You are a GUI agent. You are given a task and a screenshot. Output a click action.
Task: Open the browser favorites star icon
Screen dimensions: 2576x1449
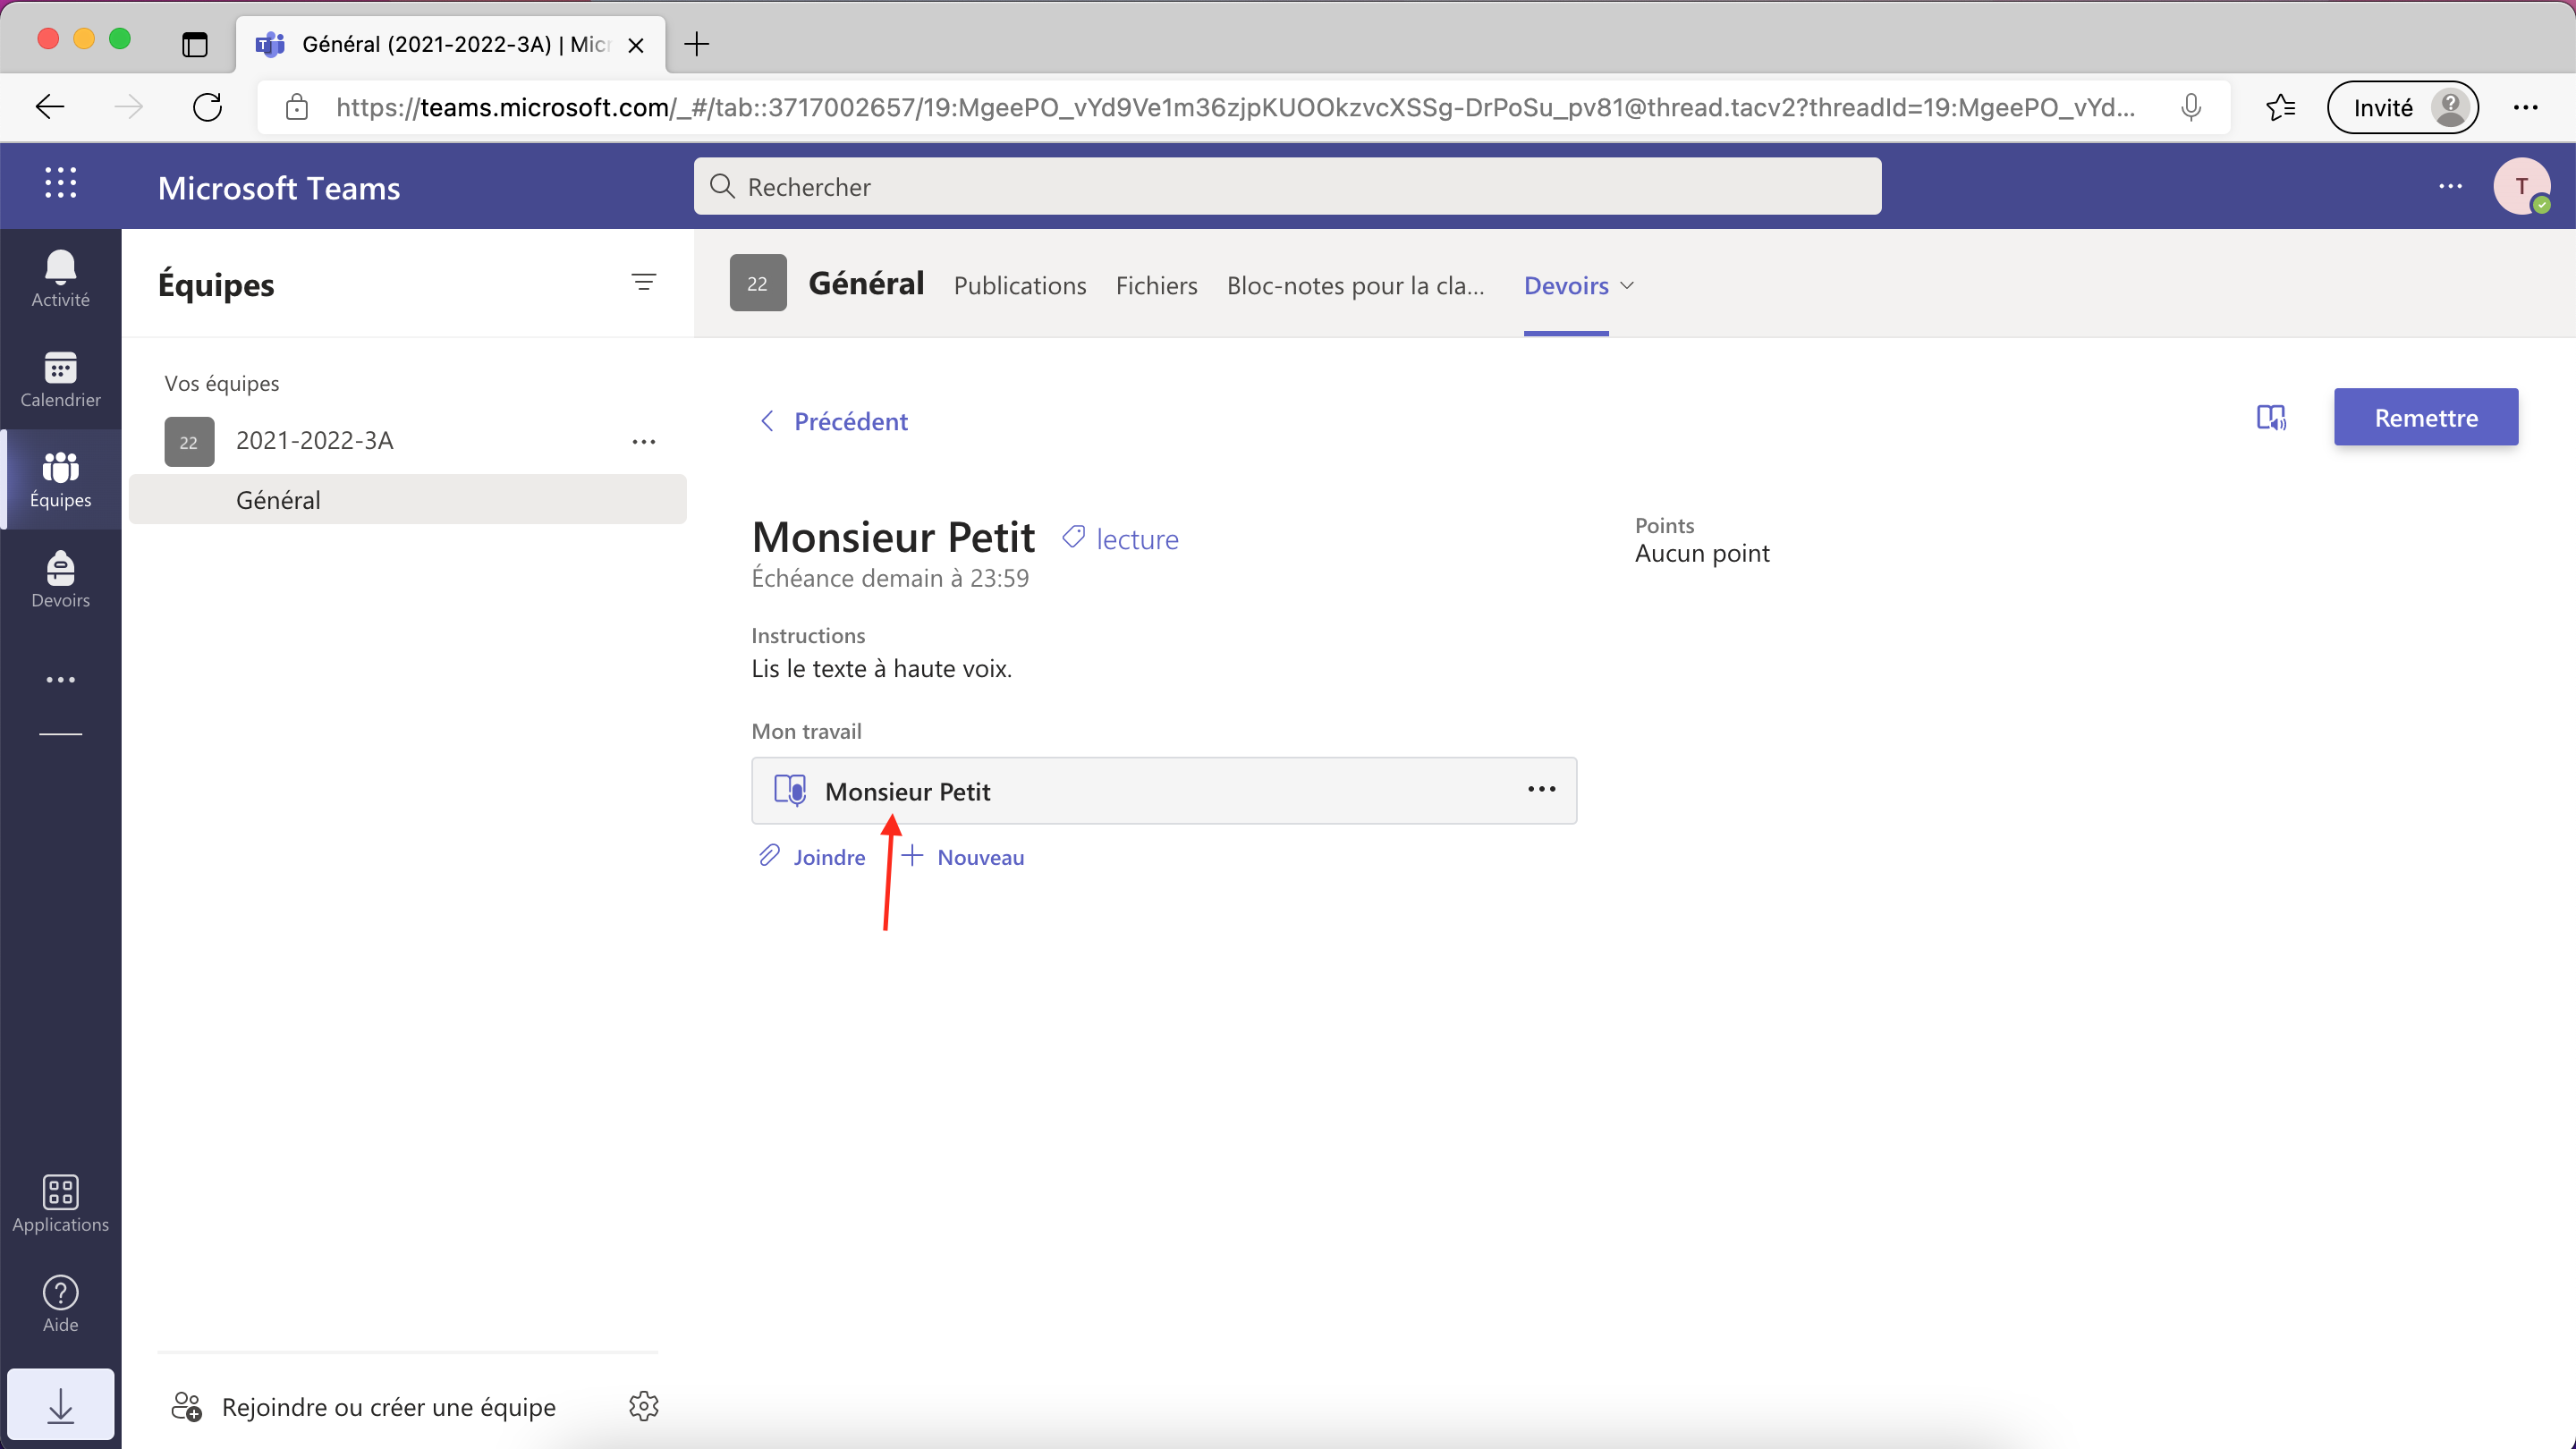[2280, 106]
